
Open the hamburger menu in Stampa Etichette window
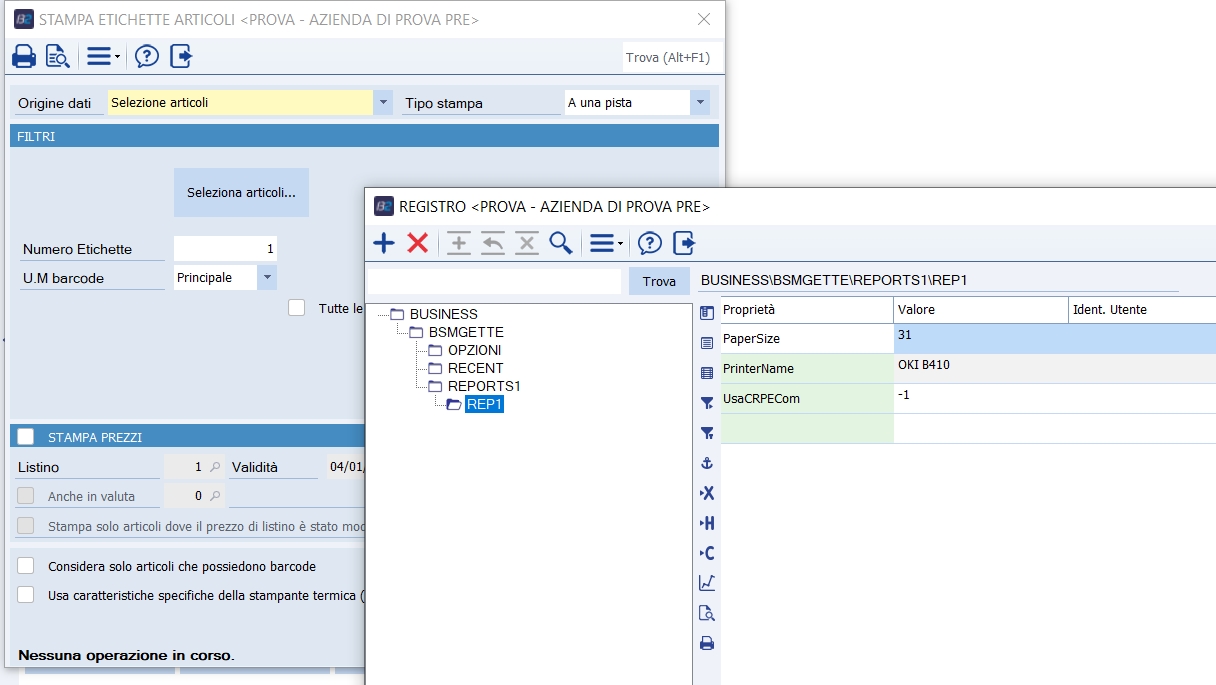[102, 57]
